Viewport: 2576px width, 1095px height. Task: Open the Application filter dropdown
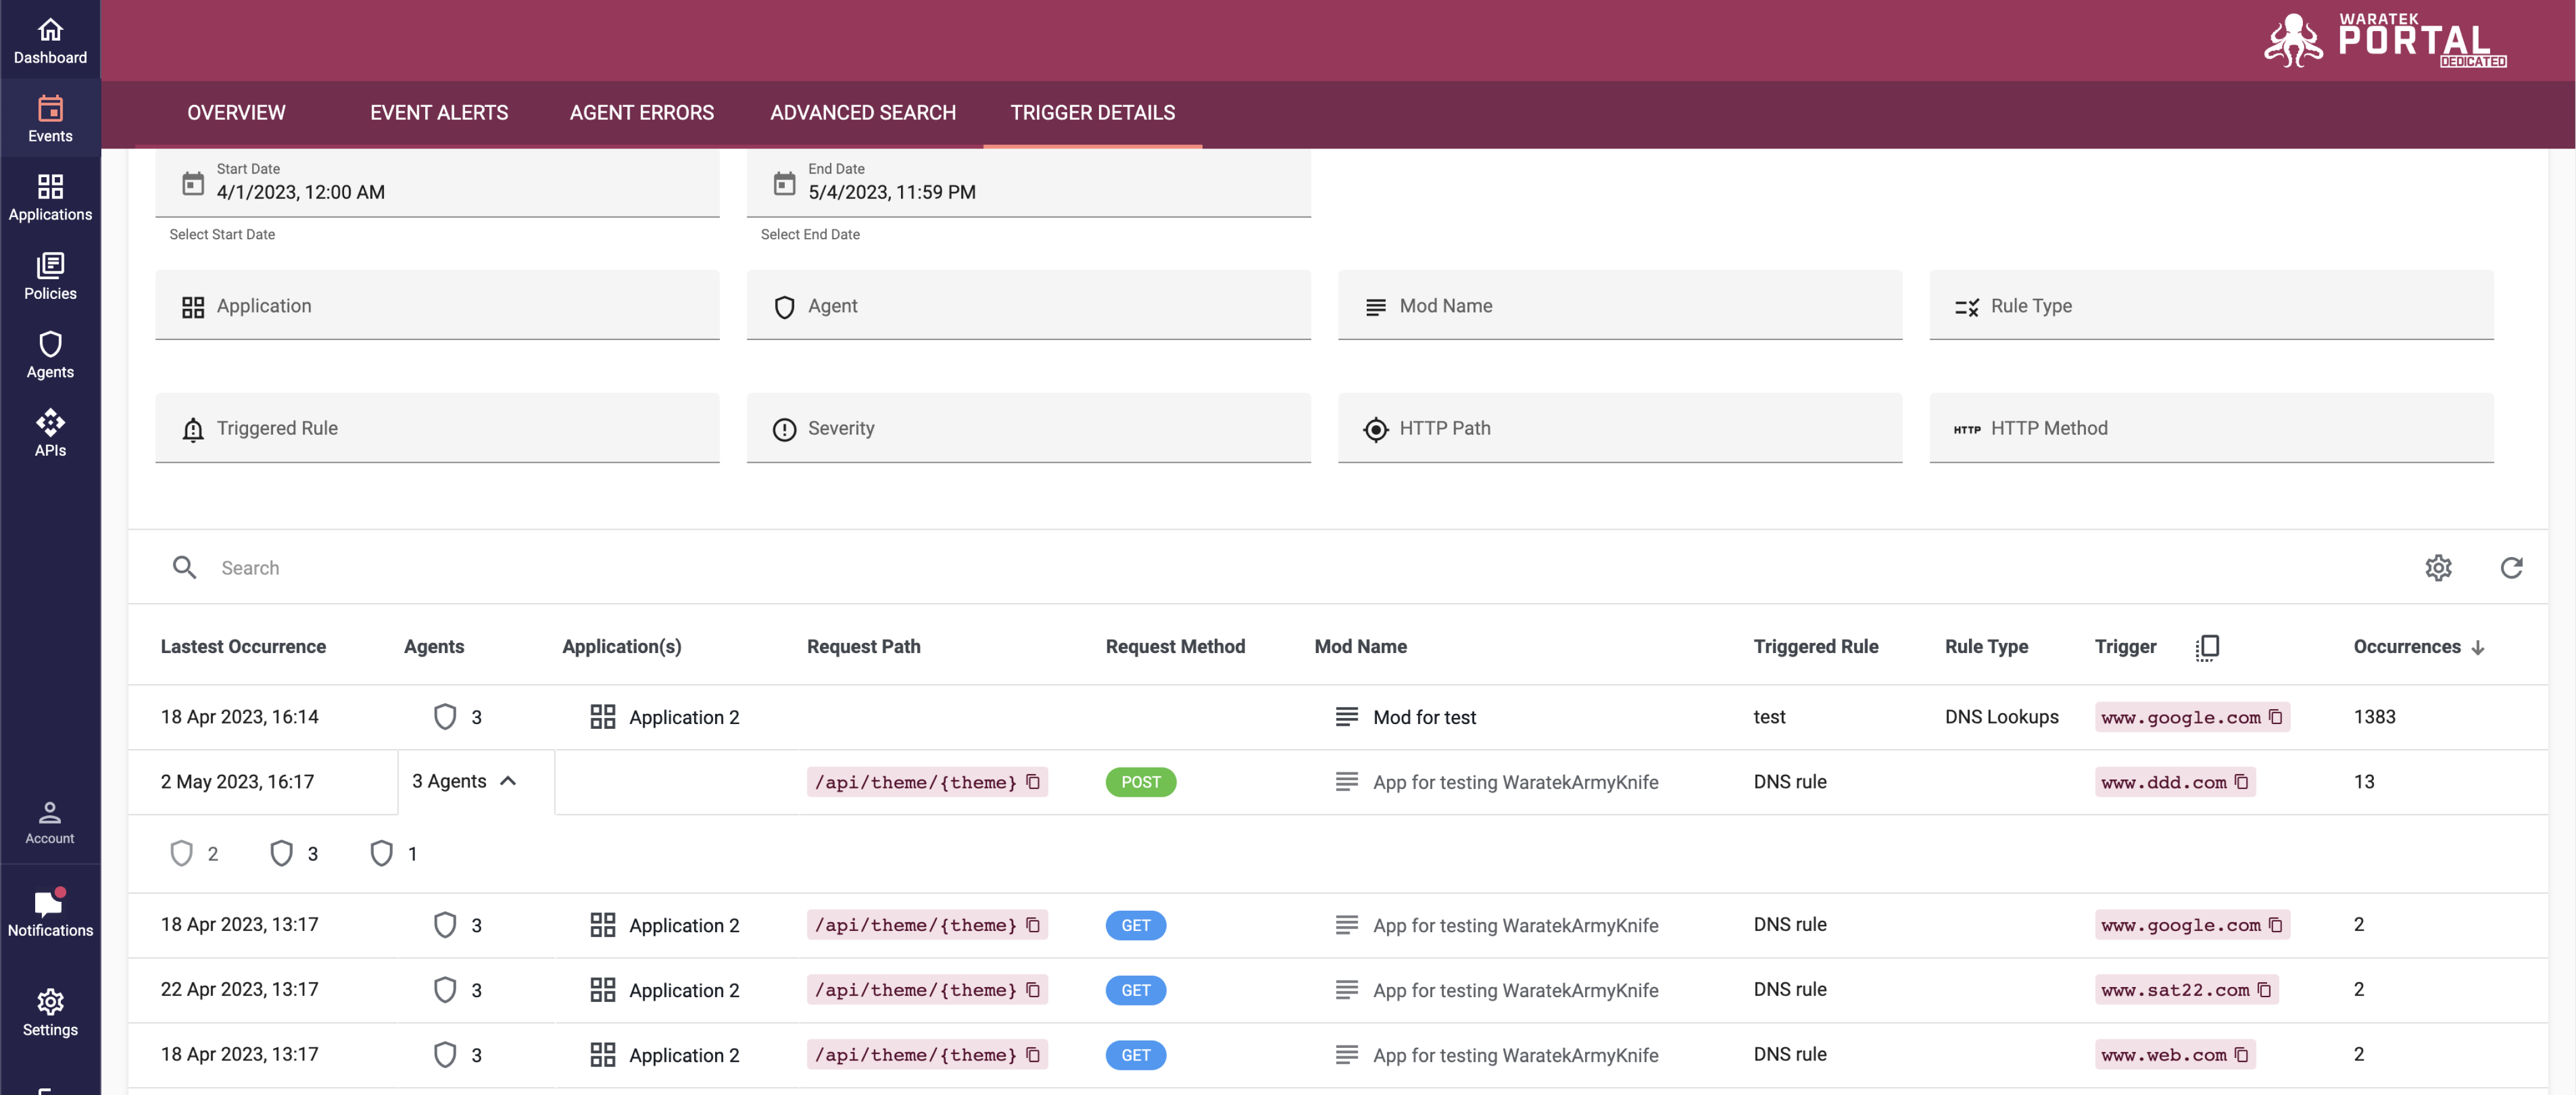[437, 305]
